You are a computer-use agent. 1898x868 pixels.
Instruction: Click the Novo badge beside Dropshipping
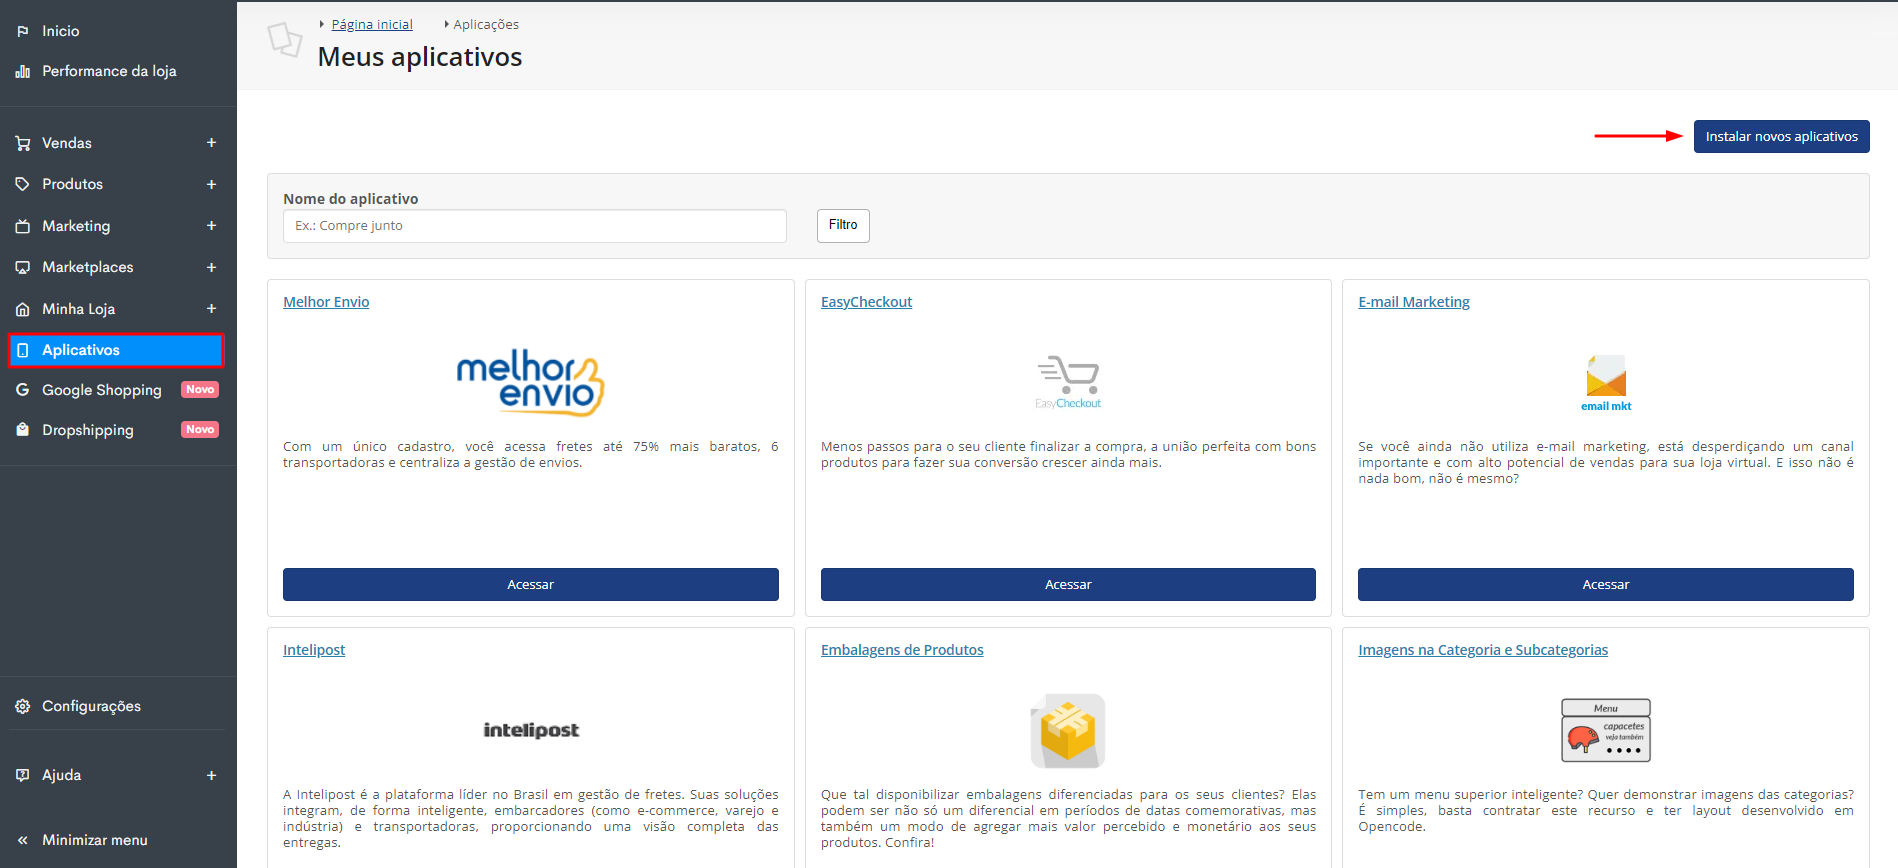tap(200, 430)
